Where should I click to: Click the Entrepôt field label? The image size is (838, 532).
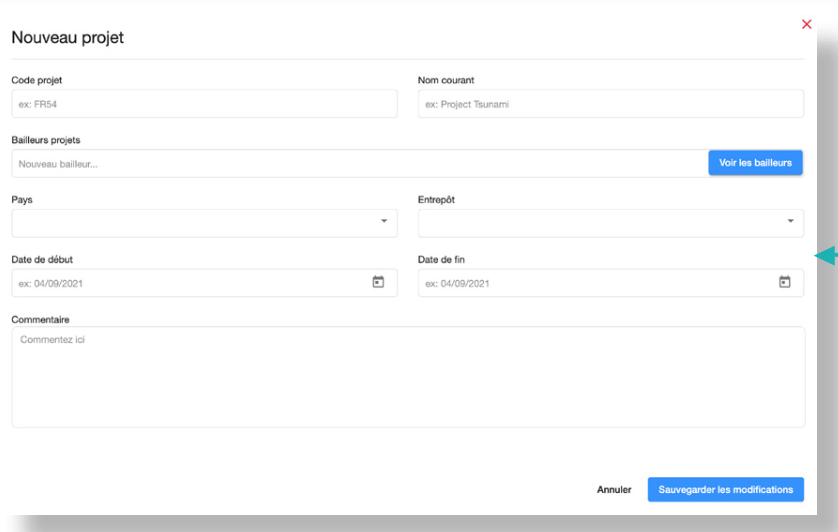pyautogui.click(x=437, y=200)
